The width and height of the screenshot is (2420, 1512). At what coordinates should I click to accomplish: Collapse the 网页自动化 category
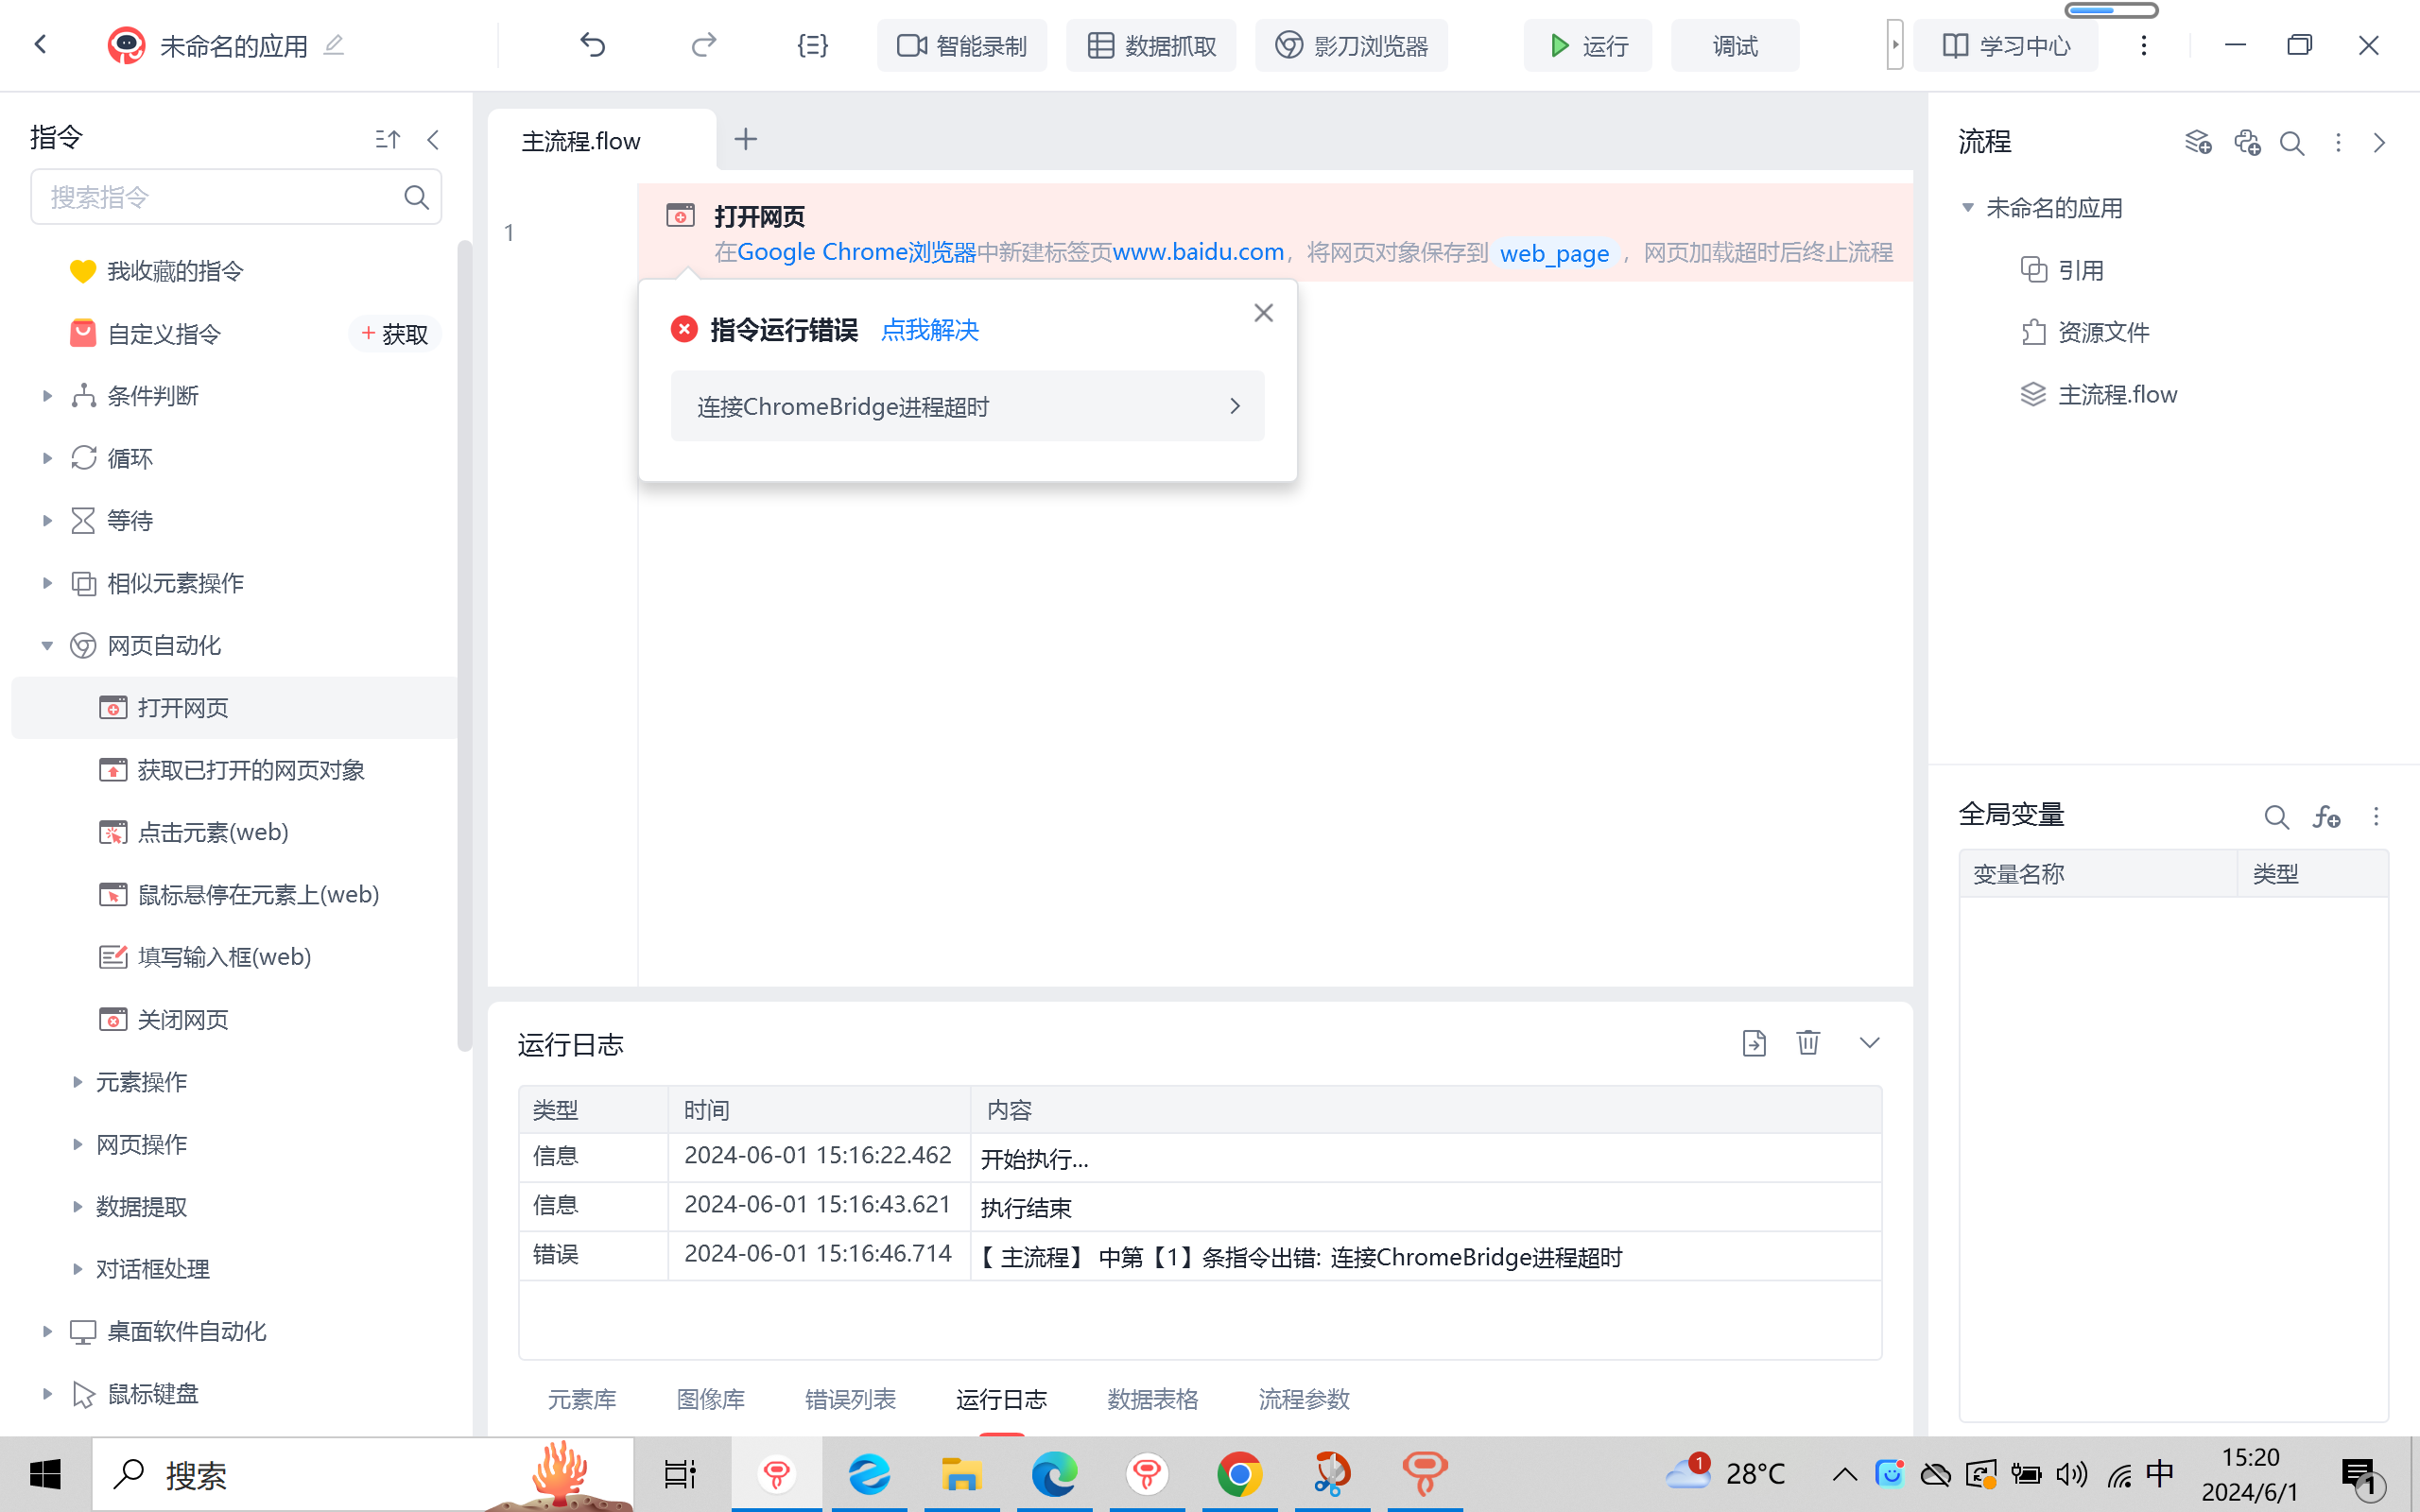[x=47, y=645]
